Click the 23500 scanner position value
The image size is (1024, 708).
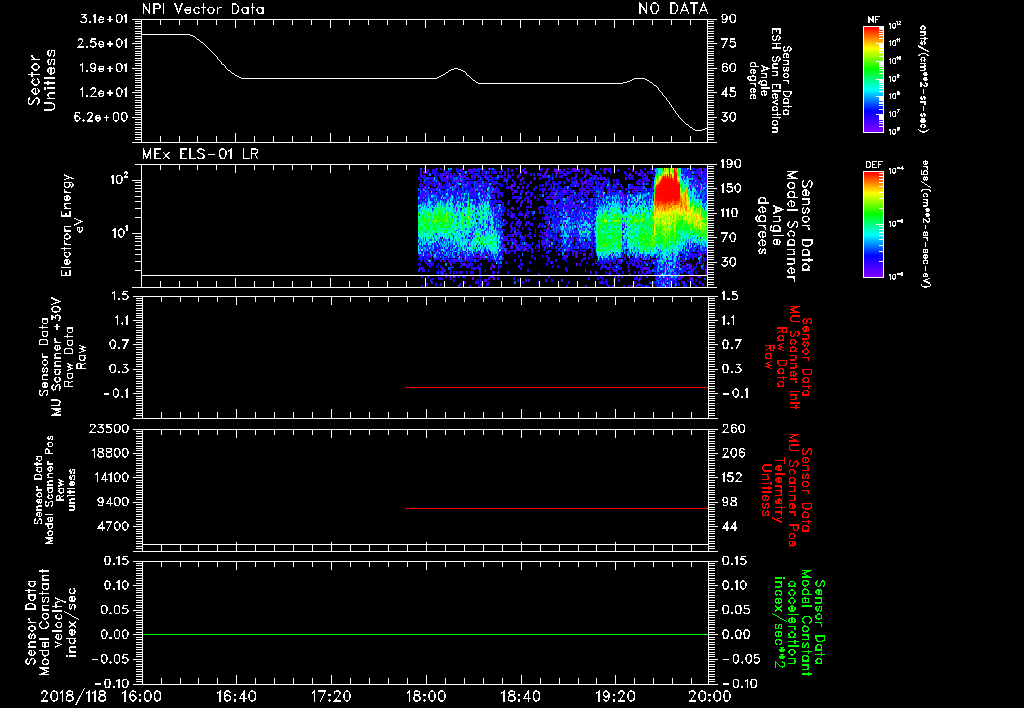108,429
